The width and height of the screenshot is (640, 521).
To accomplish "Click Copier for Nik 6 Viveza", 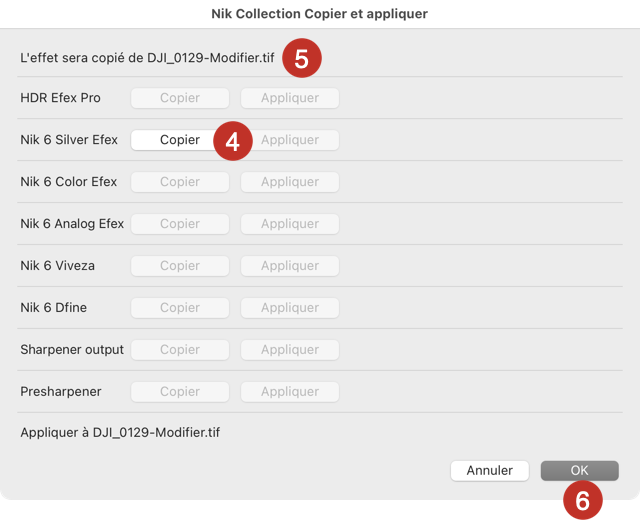I will [x=180, y=266].
